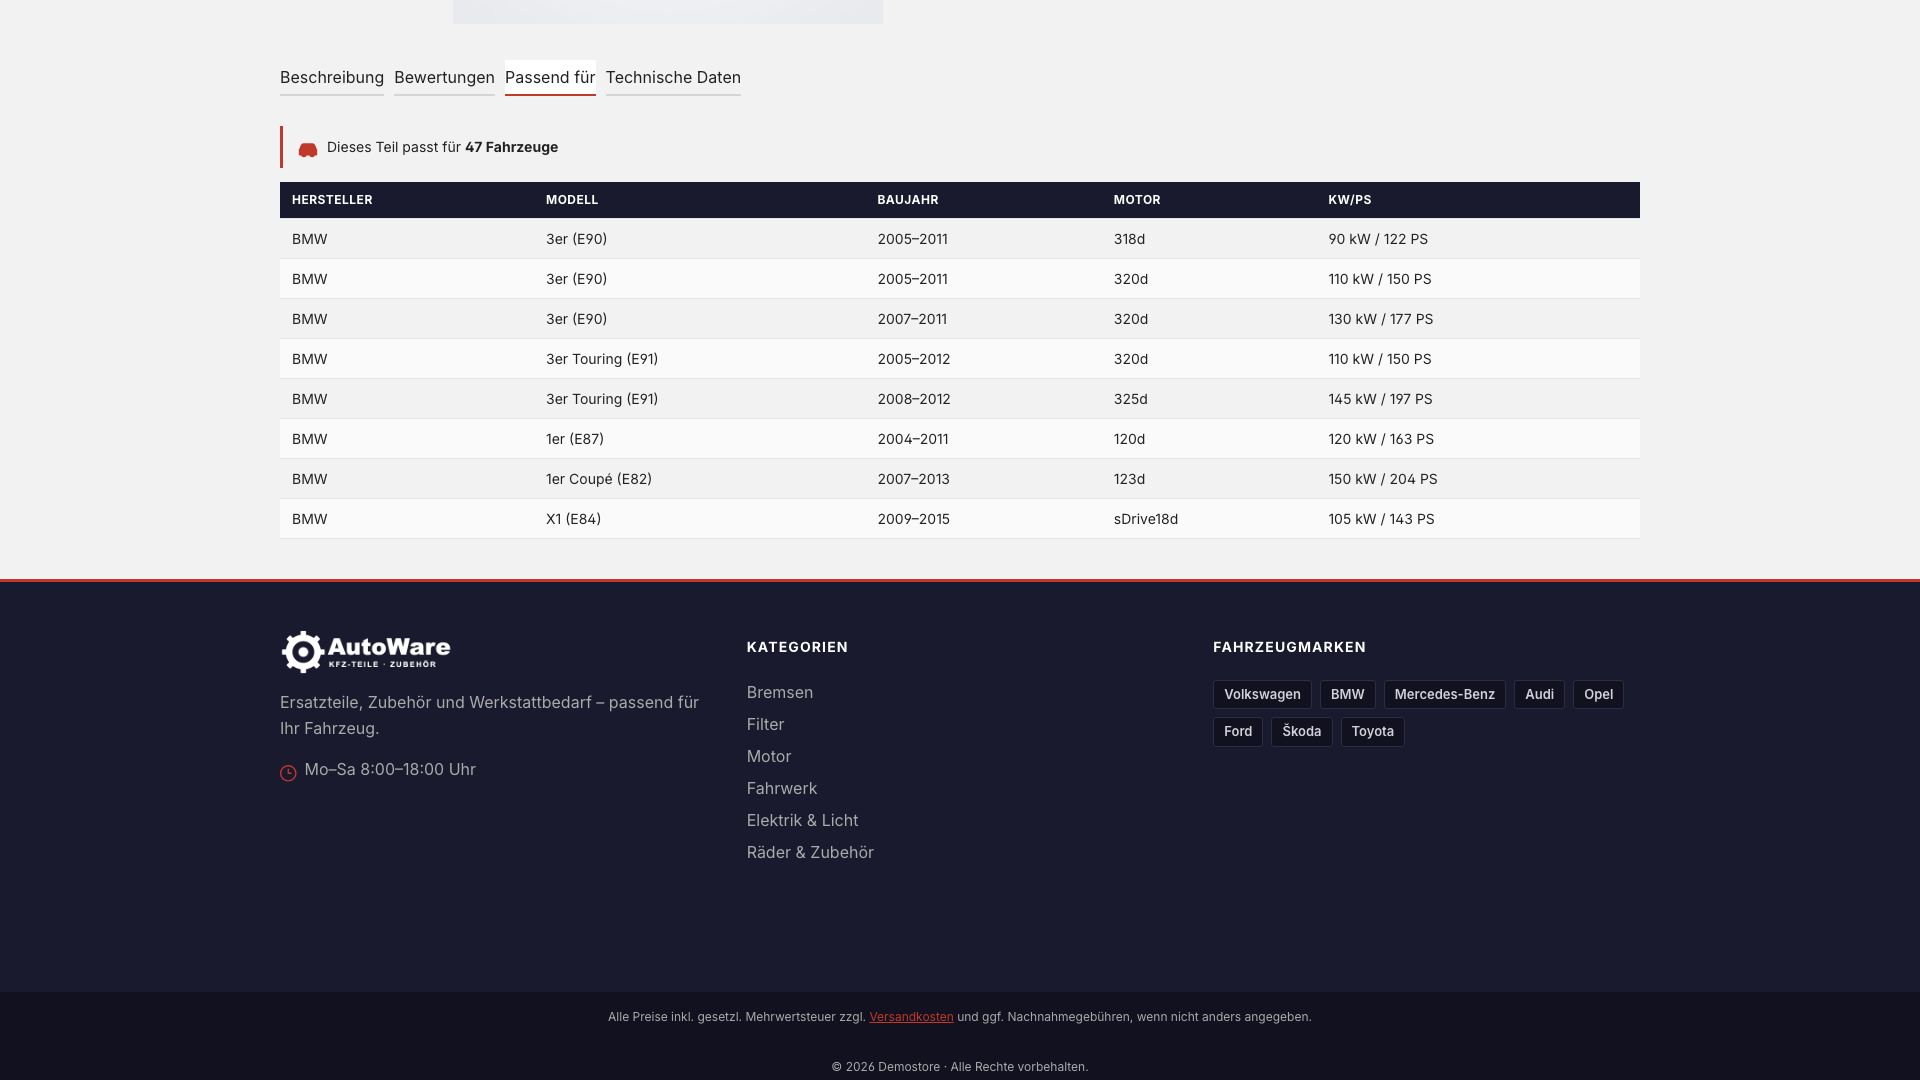Open the Fahrwerk category link

pos(782,788)
